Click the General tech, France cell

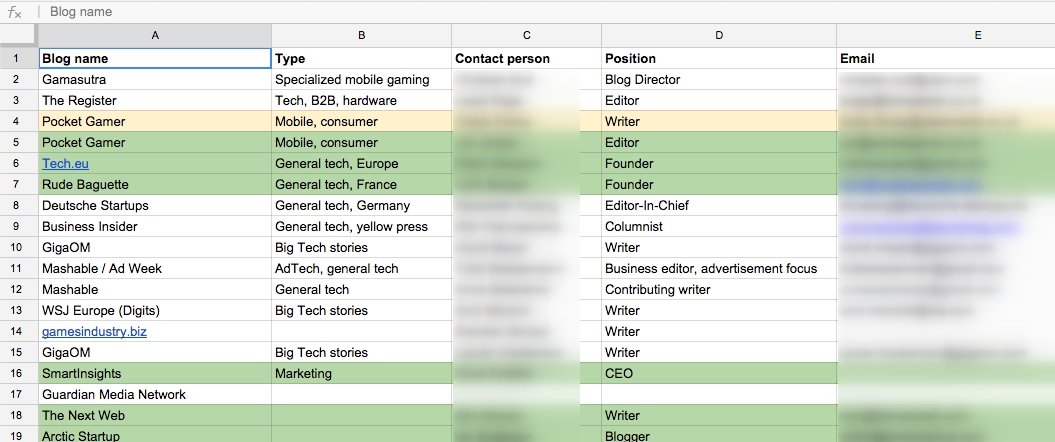pyautogui.click(x=361, y=184)
